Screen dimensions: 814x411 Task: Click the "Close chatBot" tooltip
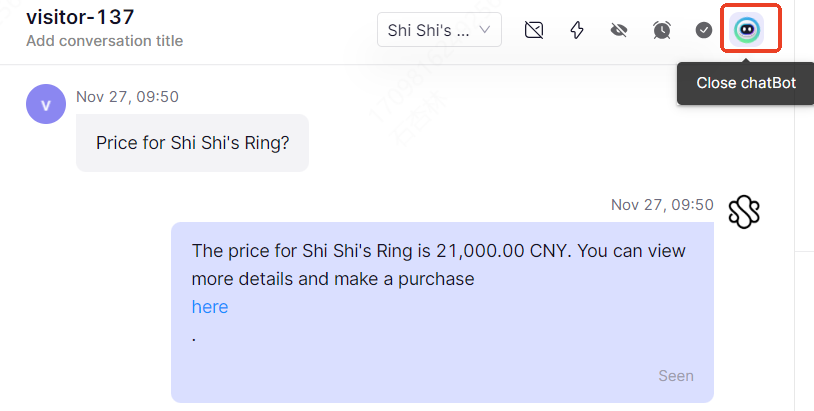(x=746, y=83)
